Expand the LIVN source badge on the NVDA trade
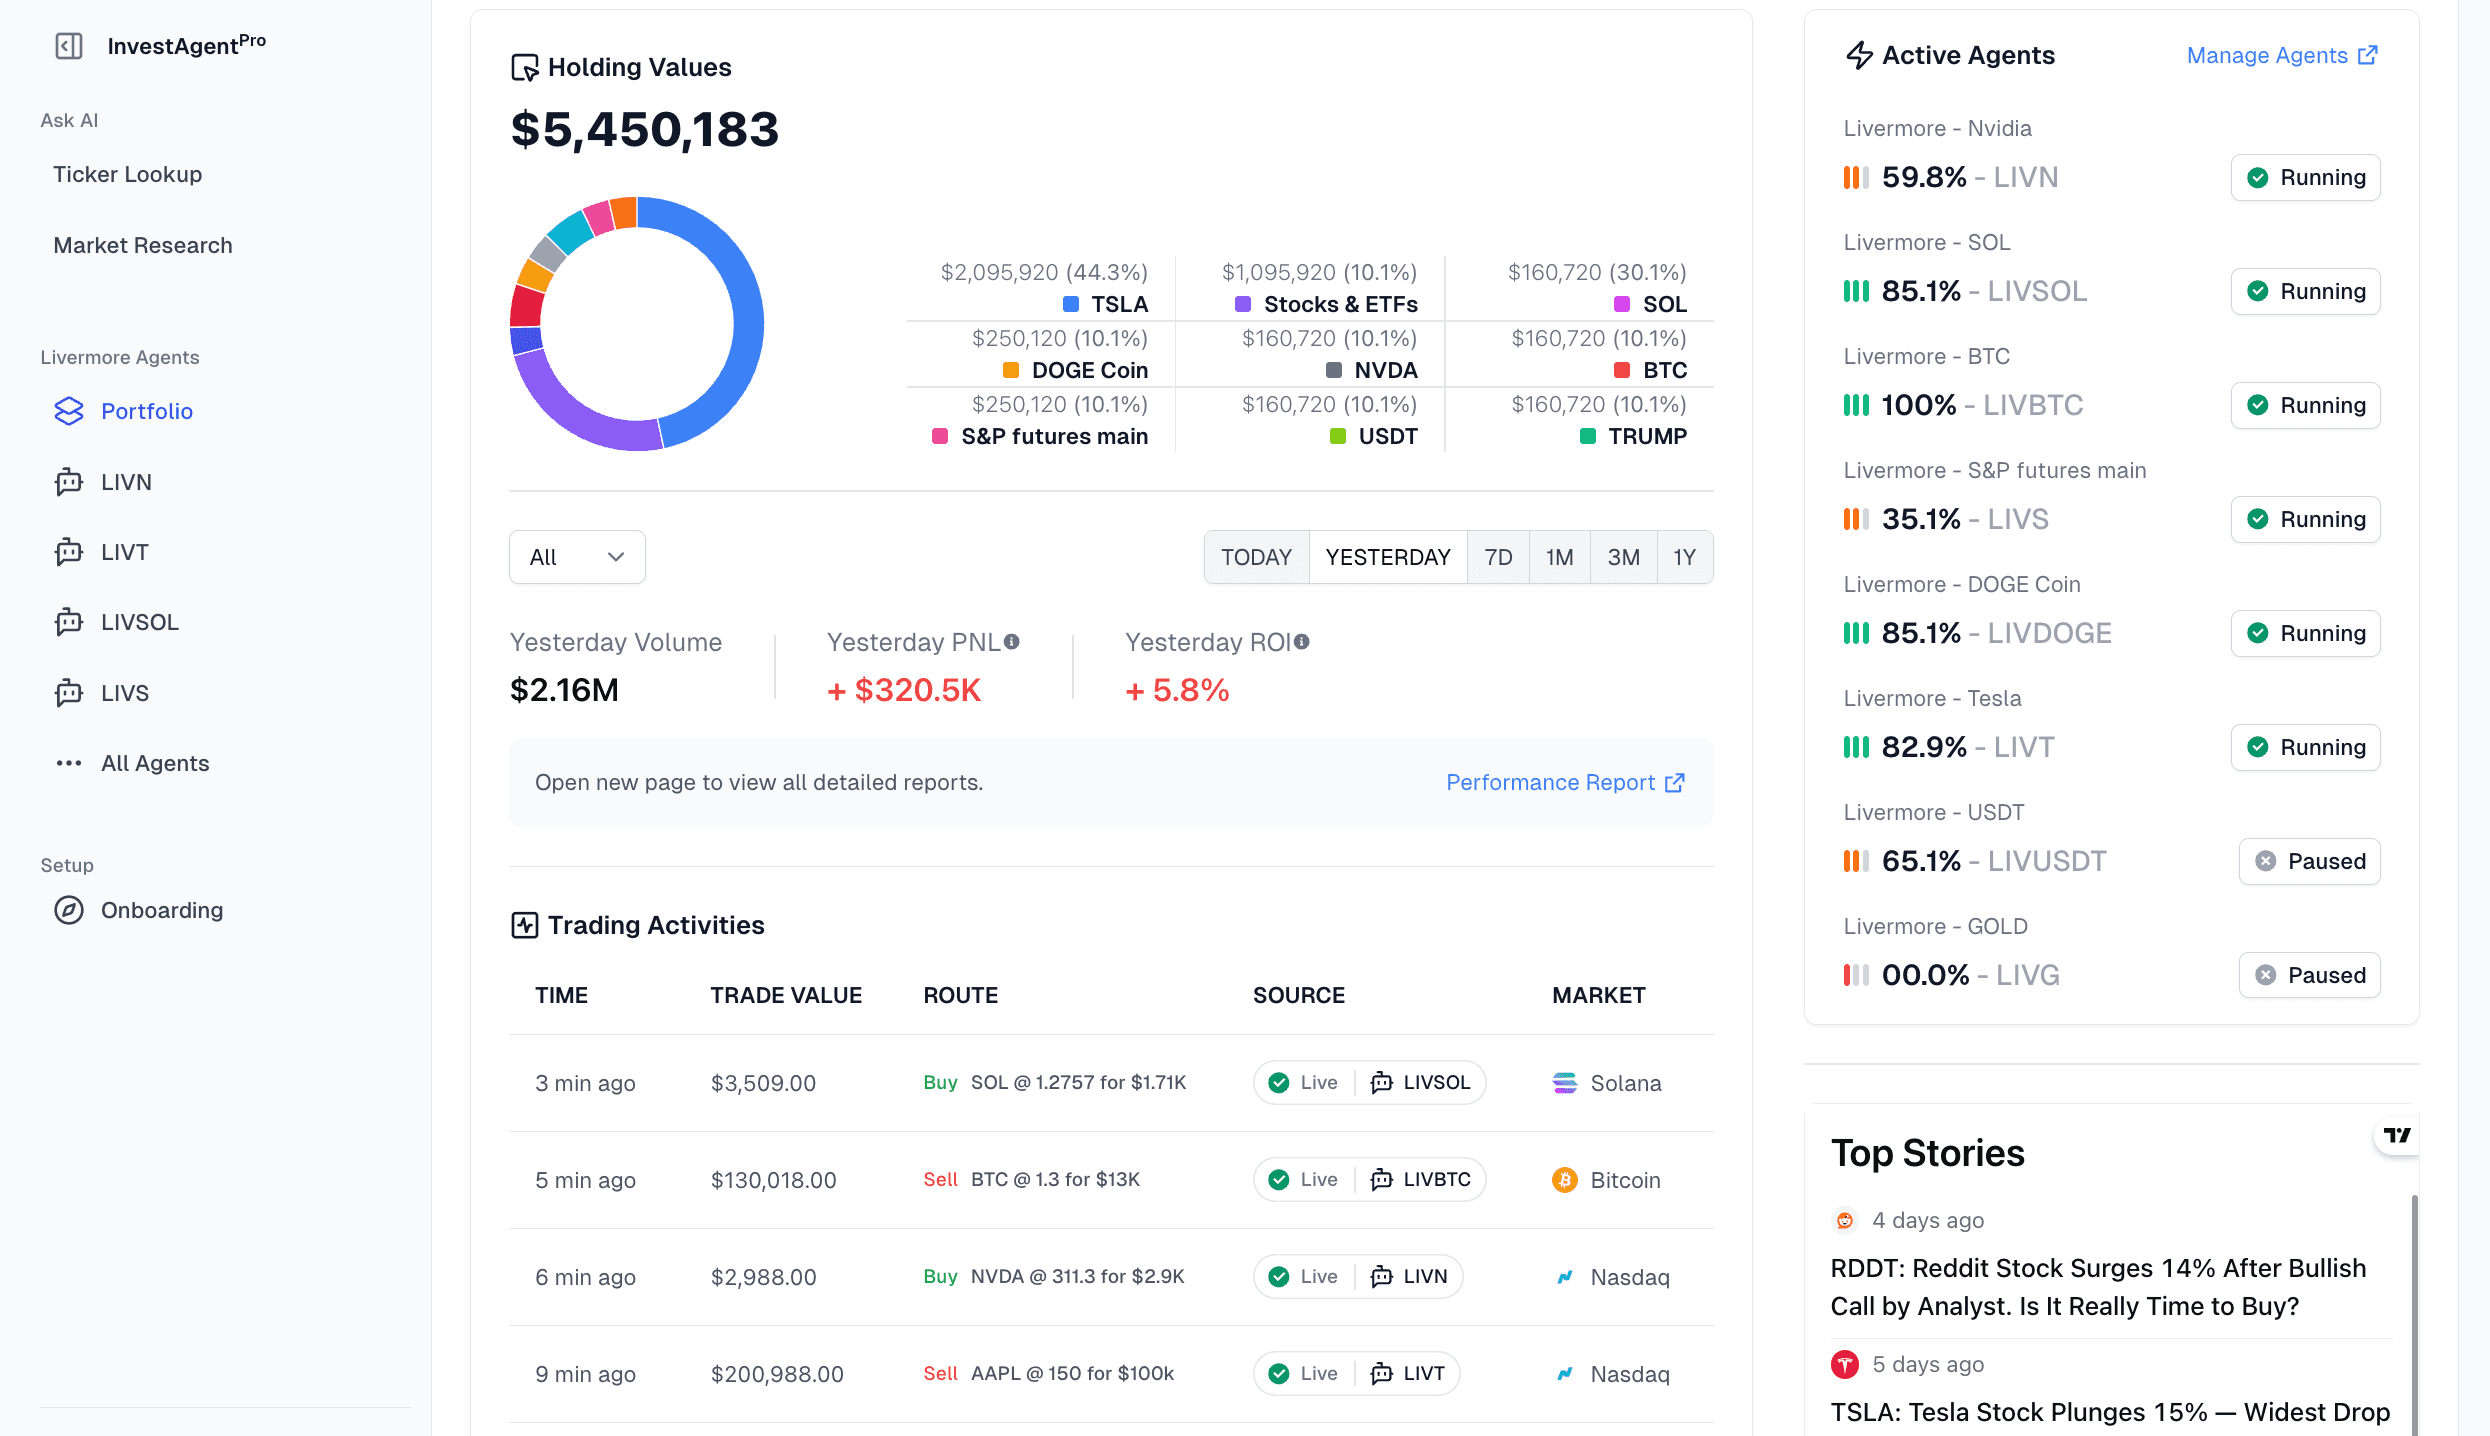Image resolution: width=2490 pixels, height=1436 pixels. pyautogui.click(x=1410, y=1277)
